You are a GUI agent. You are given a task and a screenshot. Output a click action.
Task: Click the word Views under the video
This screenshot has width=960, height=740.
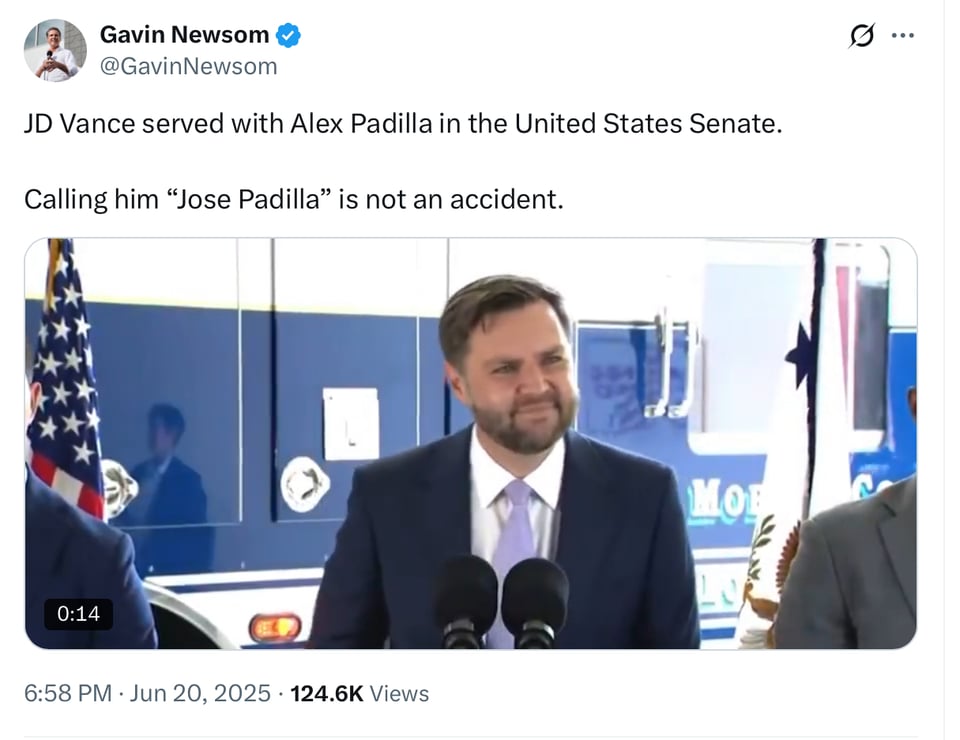(399, 693)
